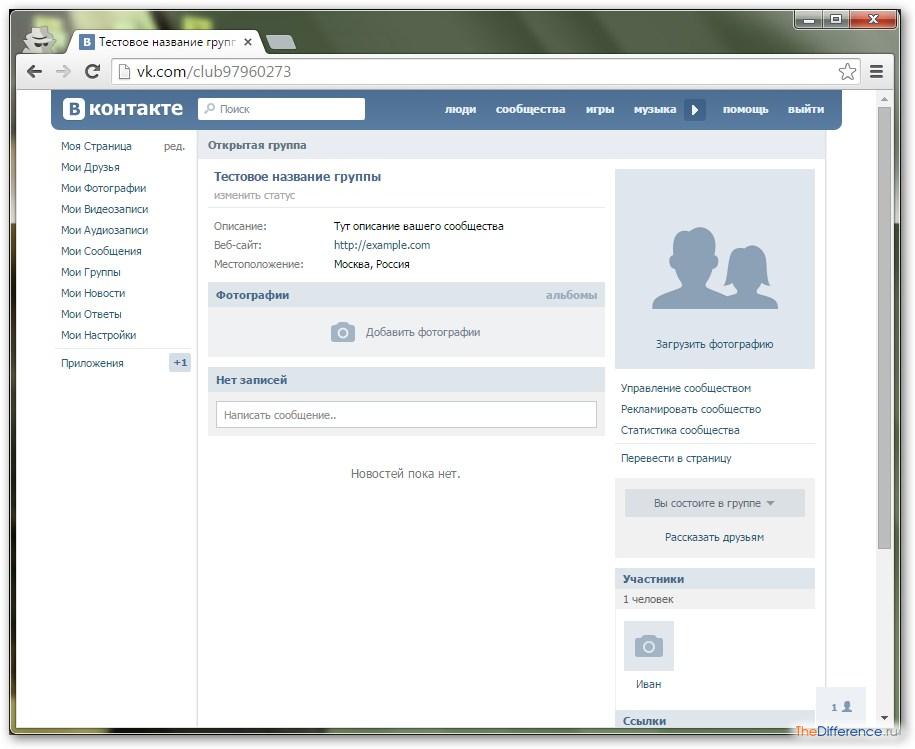Click the camera icon to add photos
This screenshot has width=915, height=749.
[x=343, y=332]
